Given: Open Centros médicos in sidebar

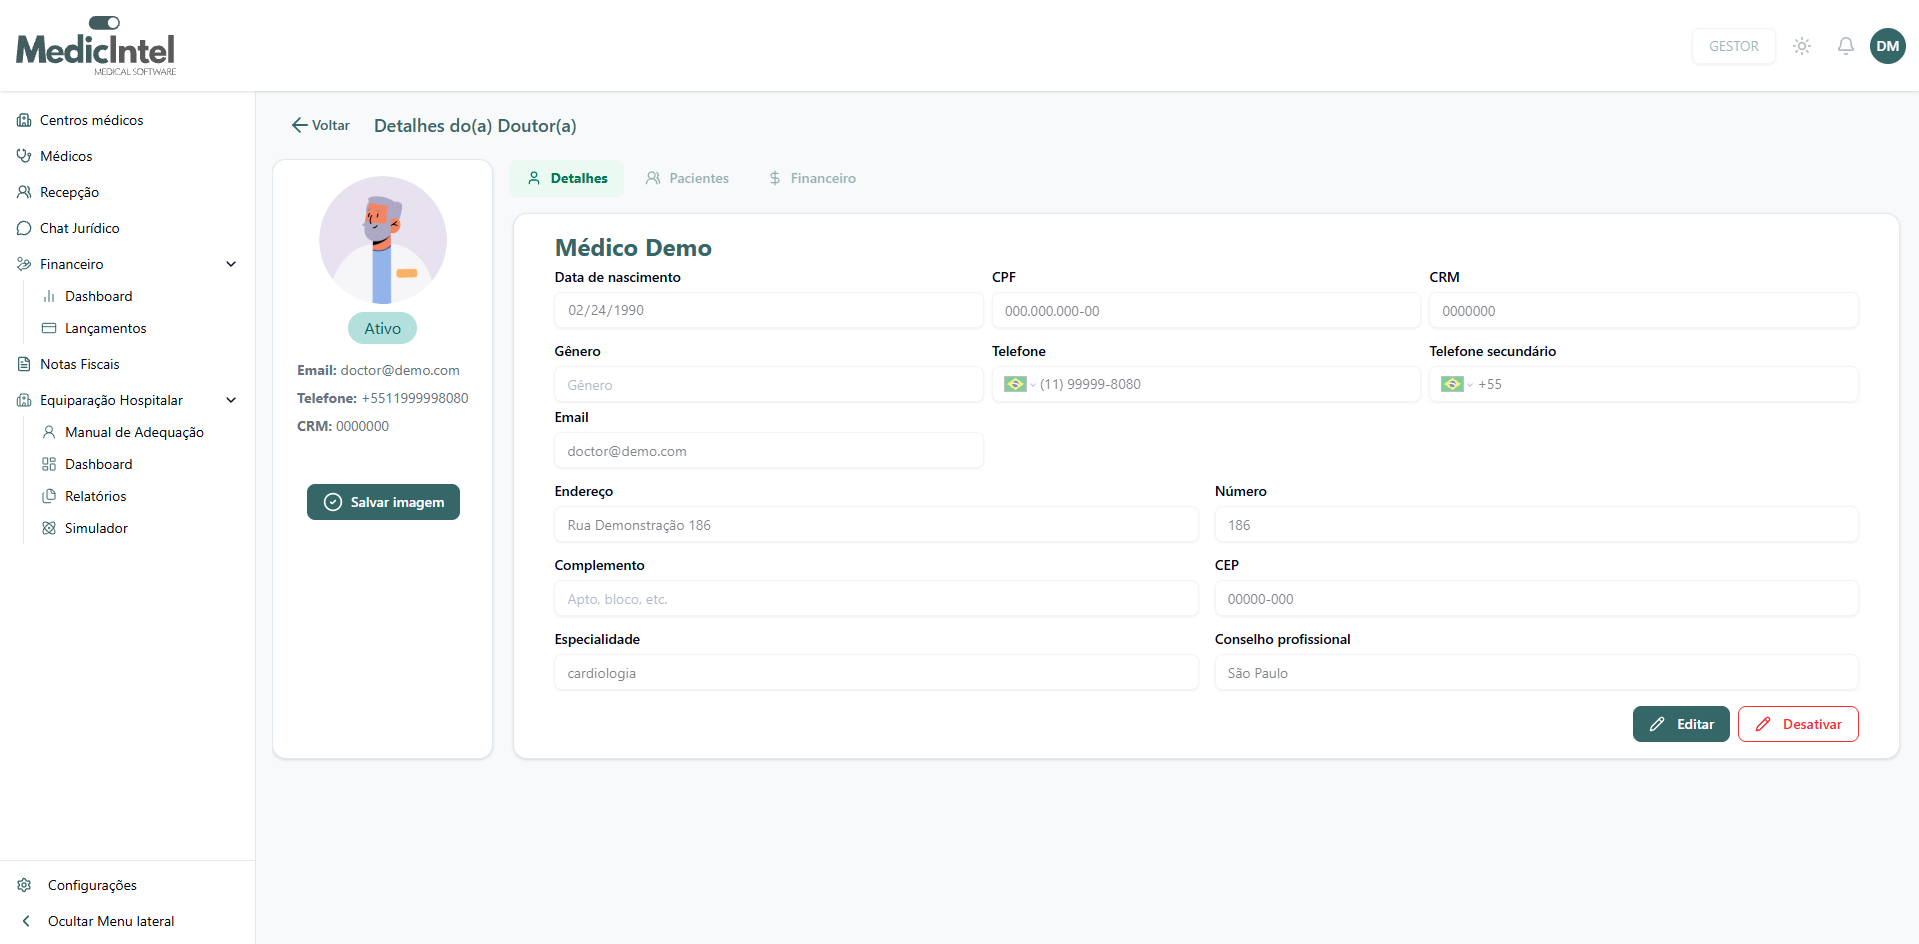Looking at the screenshot, I should (91, 120).
